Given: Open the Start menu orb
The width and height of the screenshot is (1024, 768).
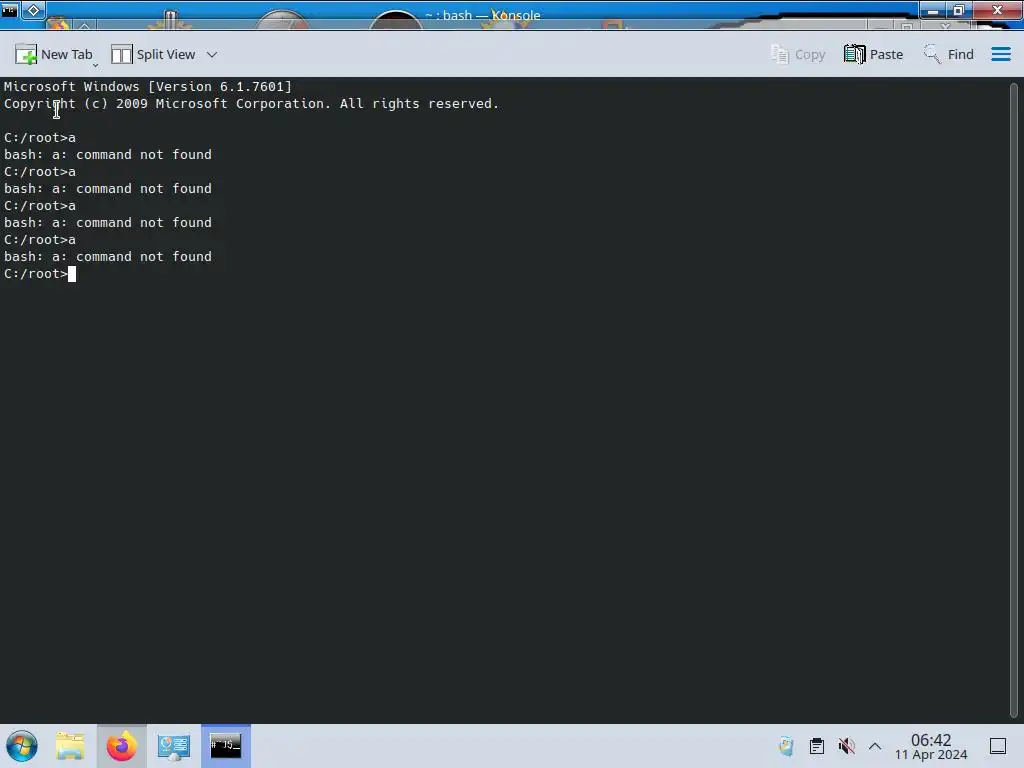Looking at the screenshot, I should (x=22, y=746).
